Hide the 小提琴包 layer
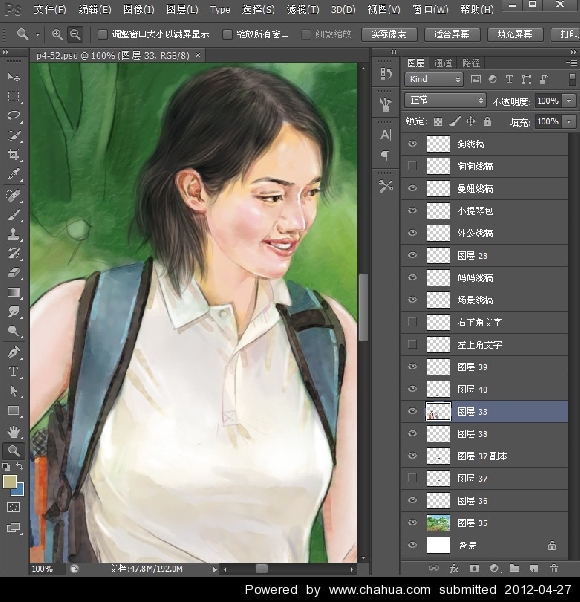 click(x=412, y=210)
